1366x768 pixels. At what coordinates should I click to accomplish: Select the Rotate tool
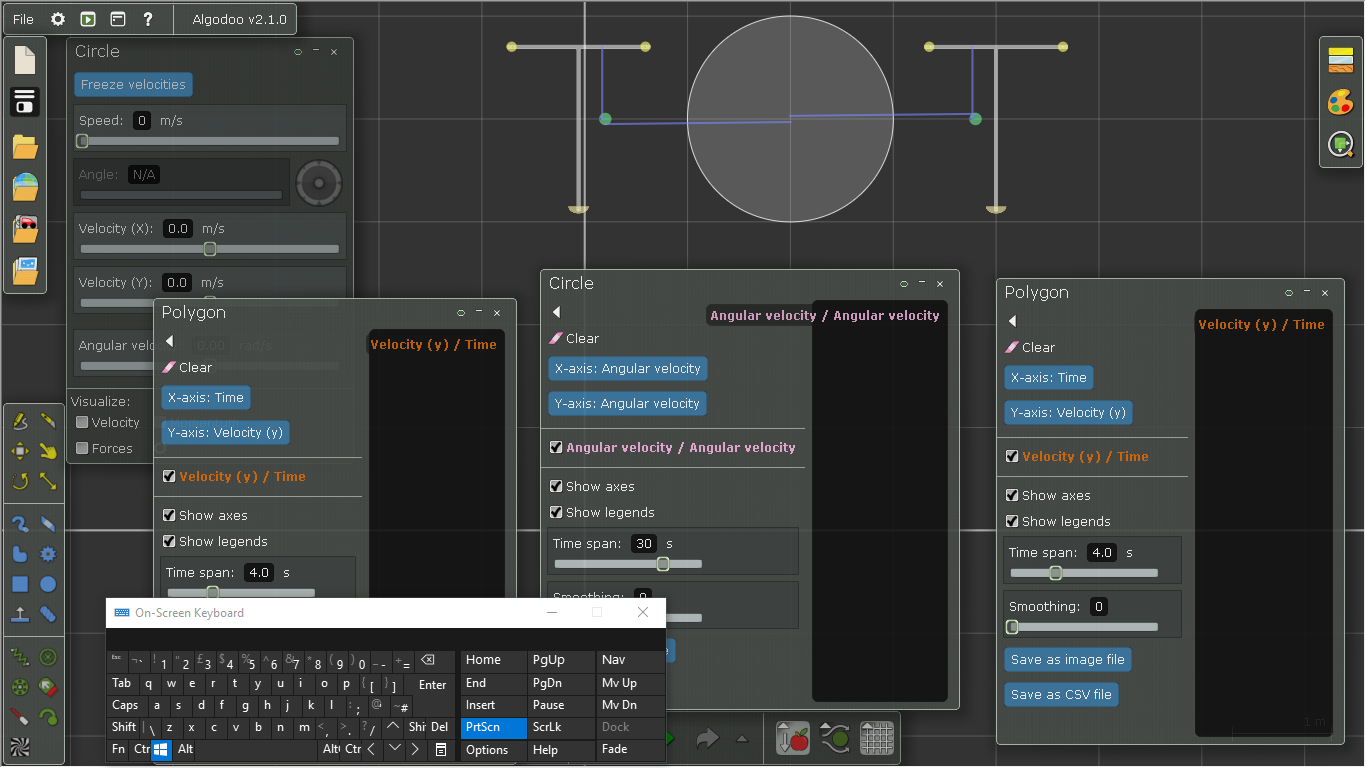20,482
